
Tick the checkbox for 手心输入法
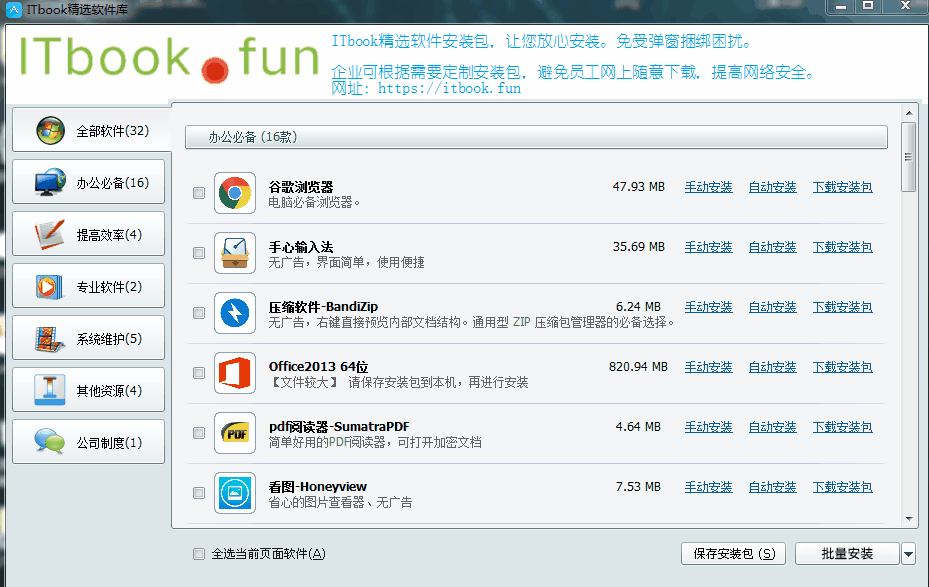(199, 253)
